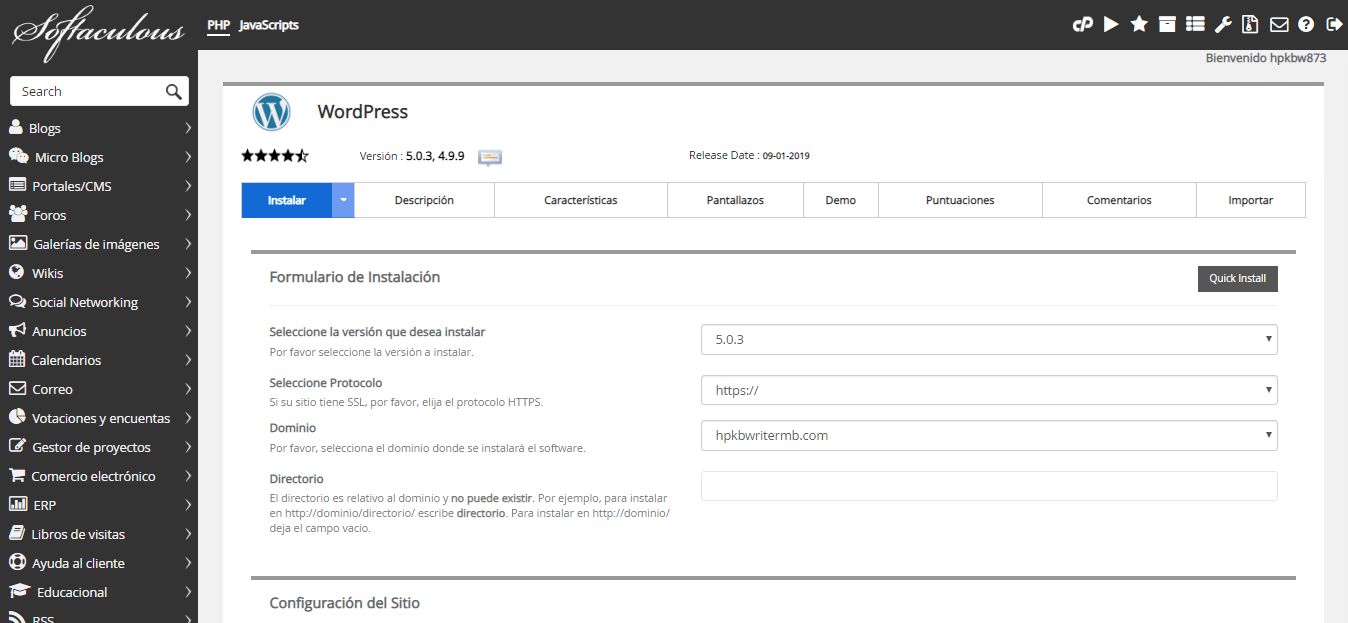
Task: Open the version dropdown showing 5.0.3
Action: tap(989, 339)
